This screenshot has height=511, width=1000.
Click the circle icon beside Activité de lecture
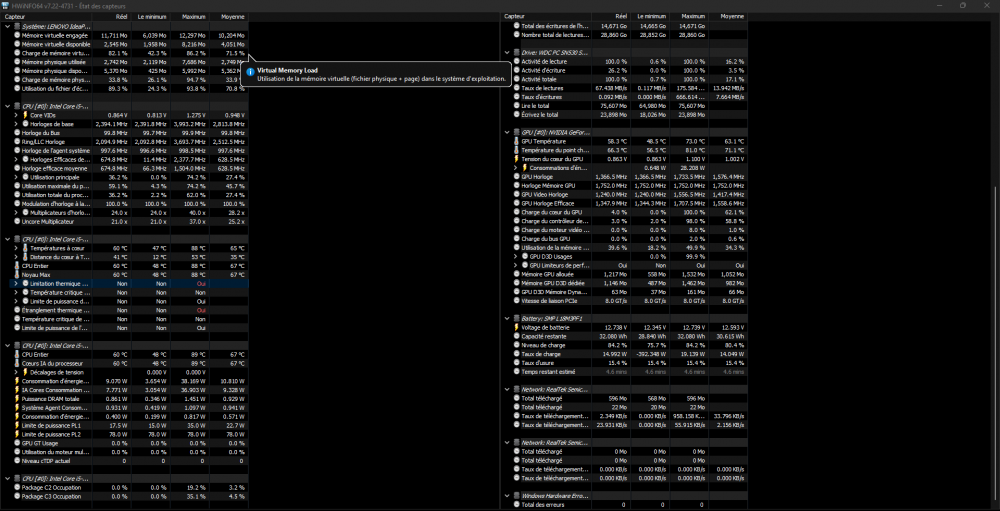pos(517,61)
